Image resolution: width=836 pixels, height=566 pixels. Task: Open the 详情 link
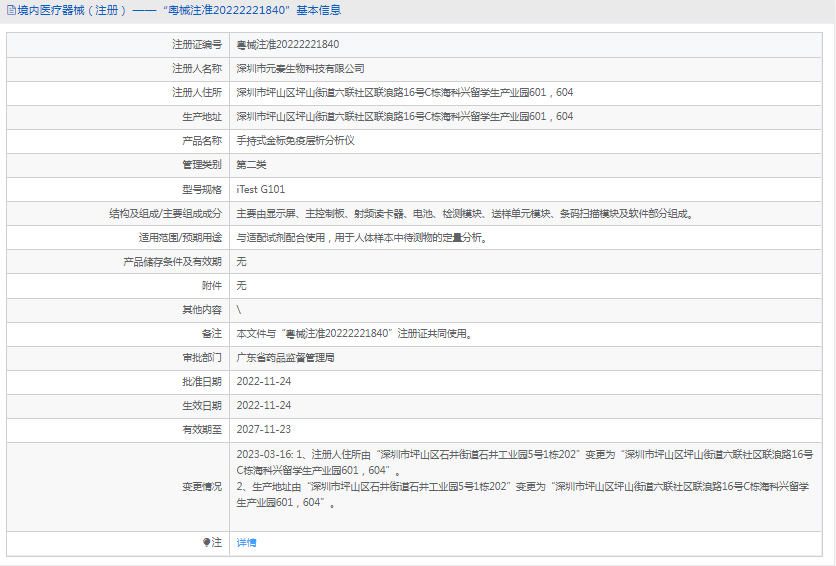tap(246, 543)
